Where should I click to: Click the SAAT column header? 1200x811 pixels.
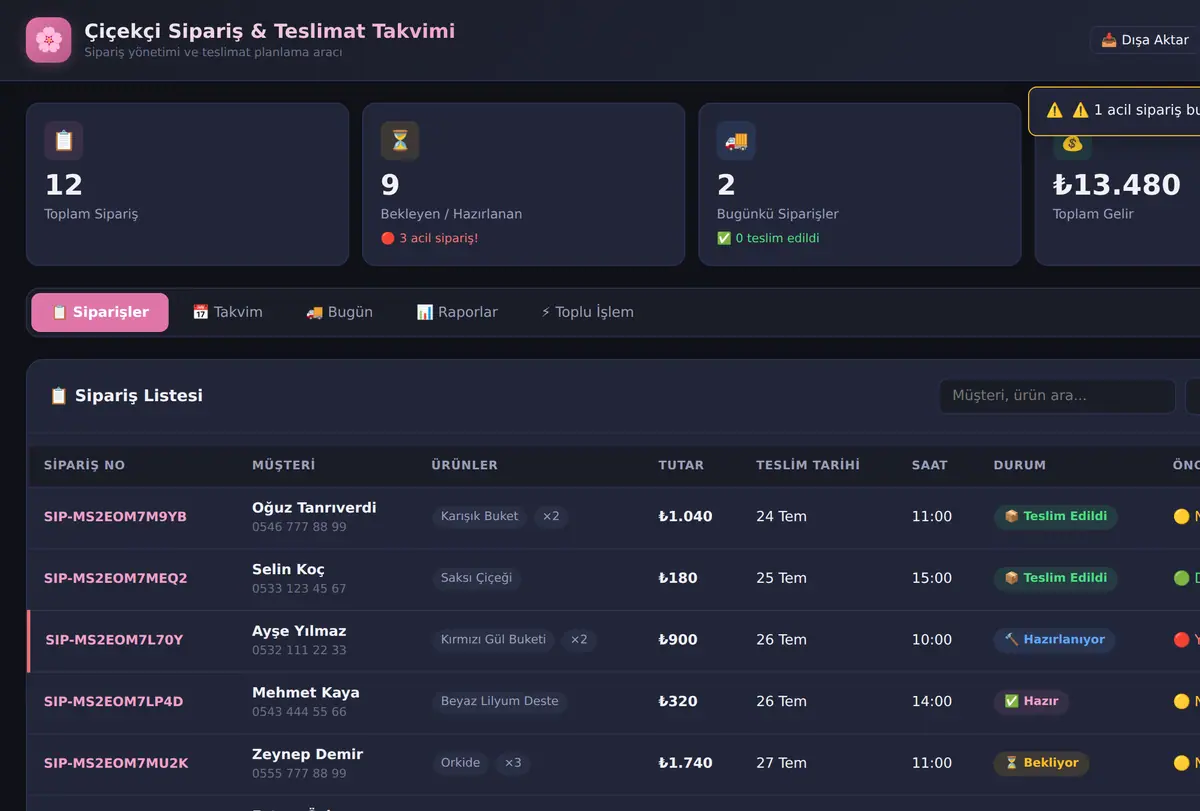click(x=930, y=465)
